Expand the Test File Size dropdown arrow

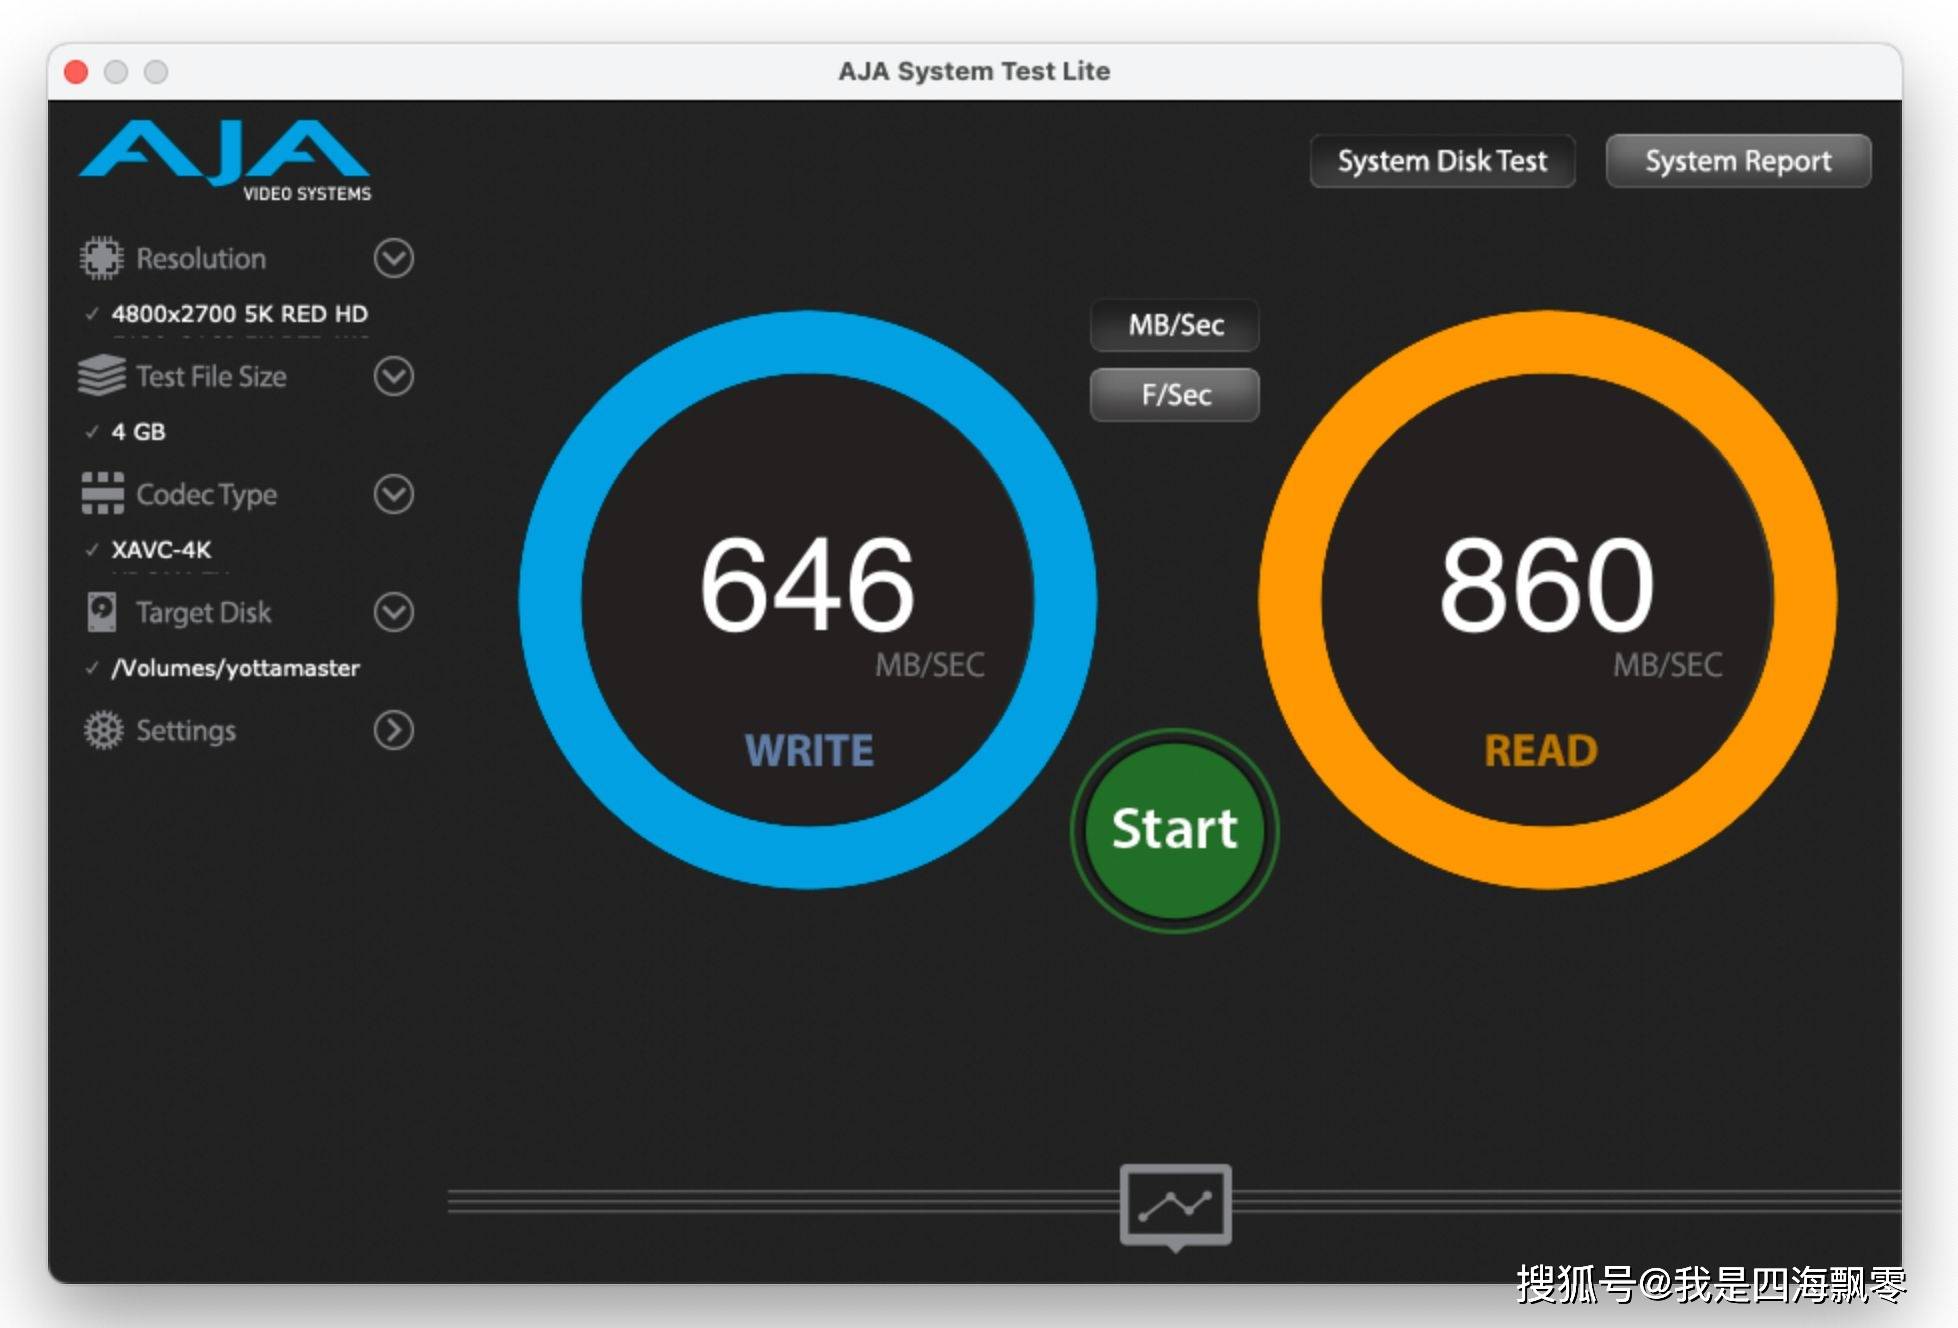393,376
